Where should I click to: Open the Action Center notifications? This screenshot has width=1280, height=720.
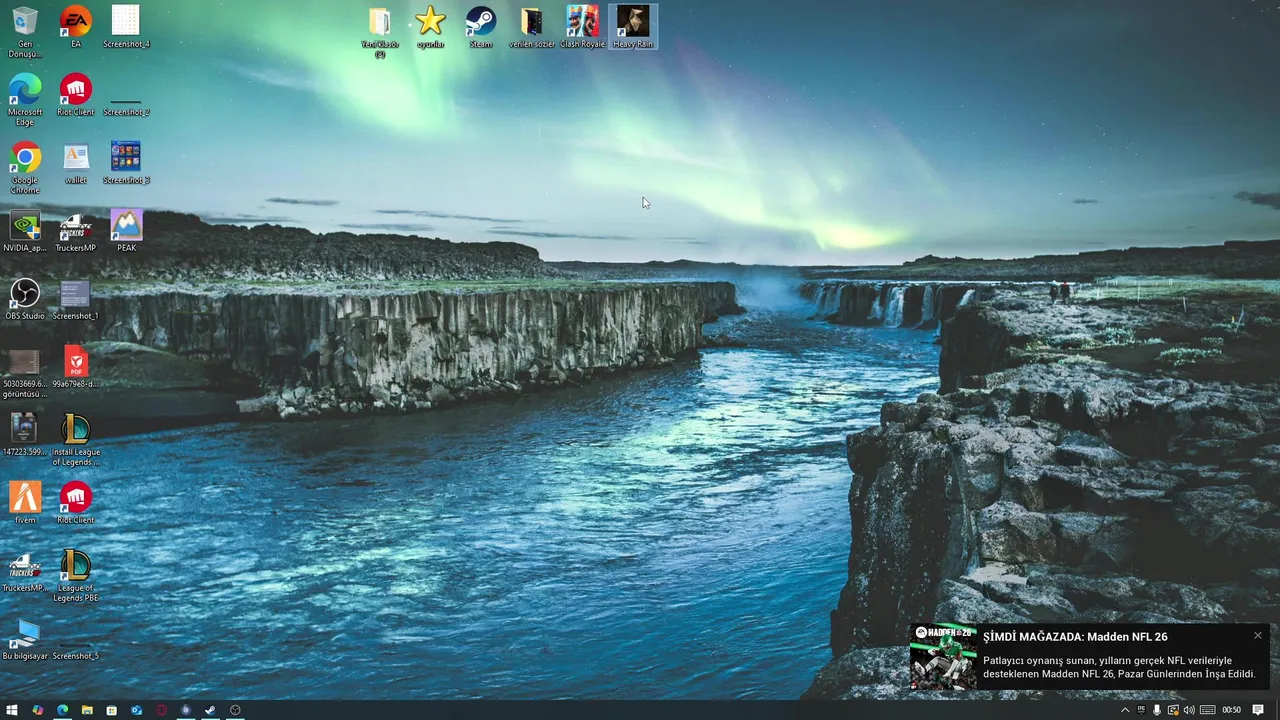click(1258, 710)
